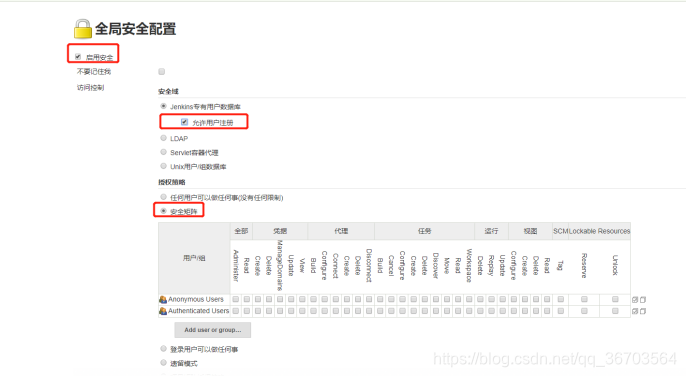Click the Administer column label
686x377 pixels.
coord(236,265)
